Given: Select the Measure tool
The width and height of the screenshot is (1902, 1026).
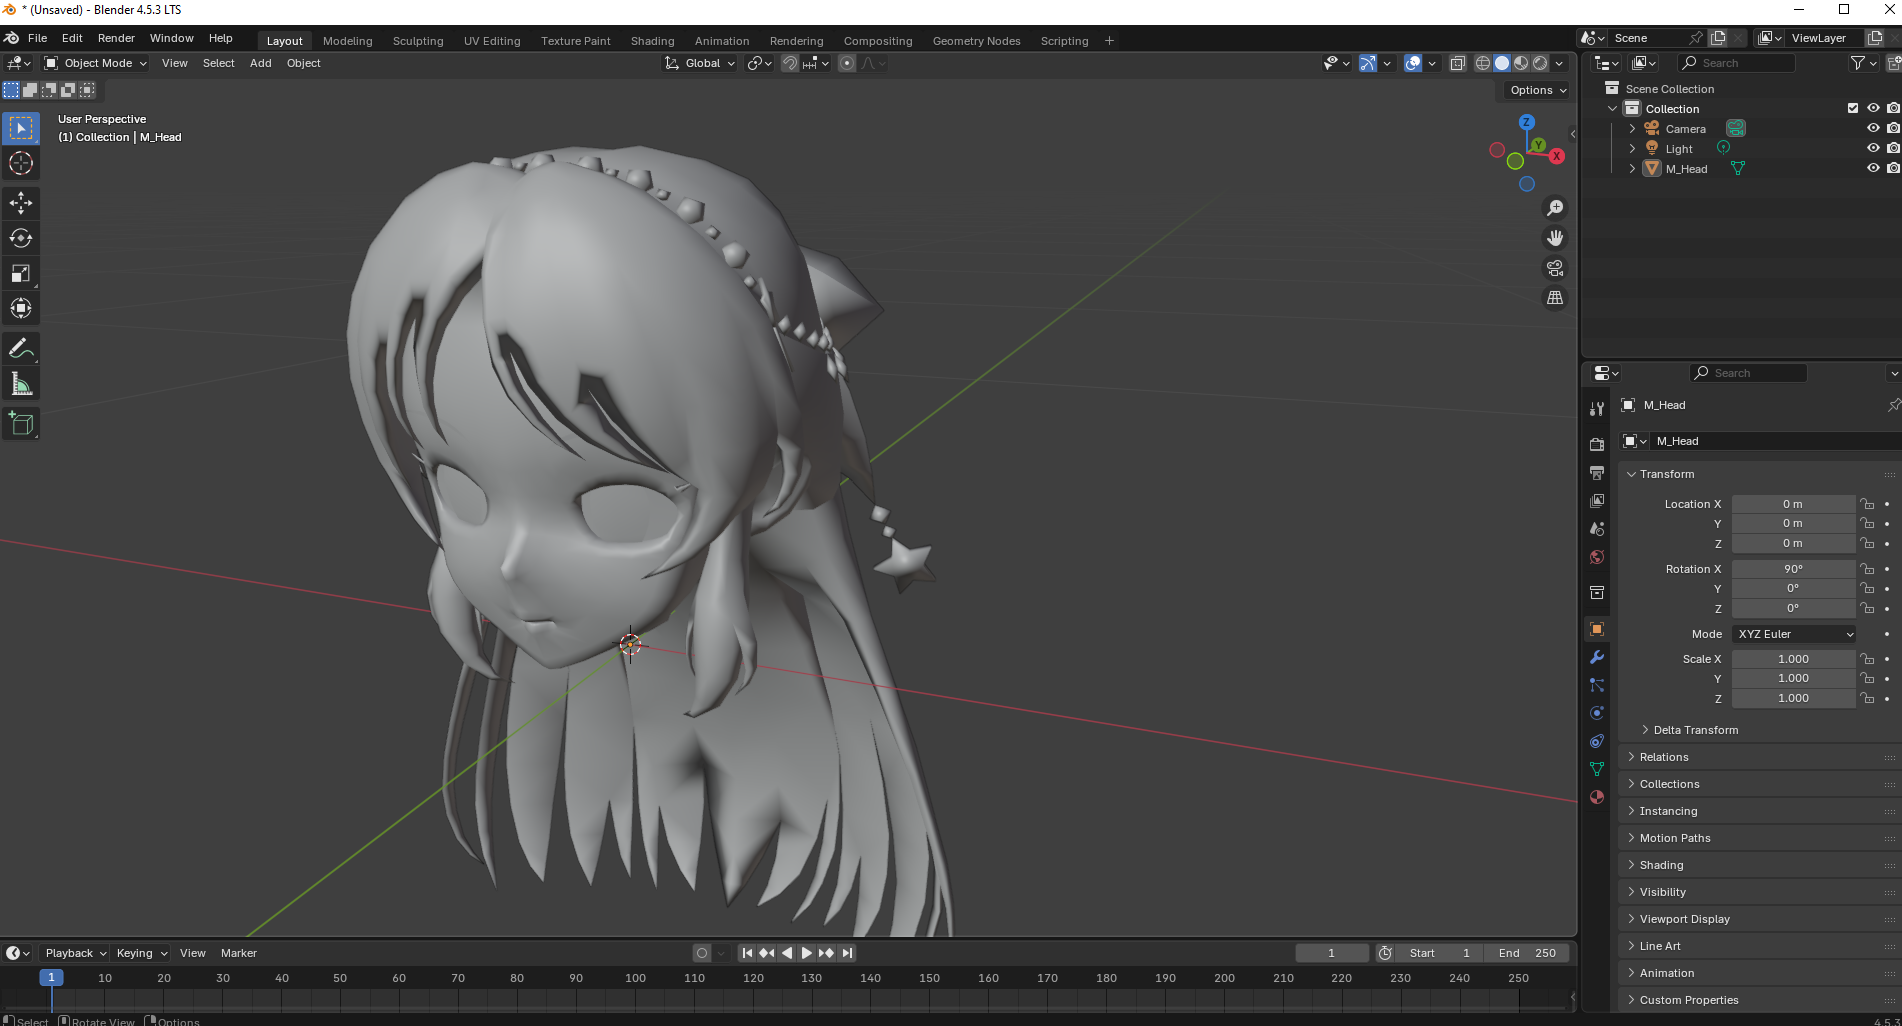Looking at the screenshot, I should pyautogui.click(x=21, y=384).
